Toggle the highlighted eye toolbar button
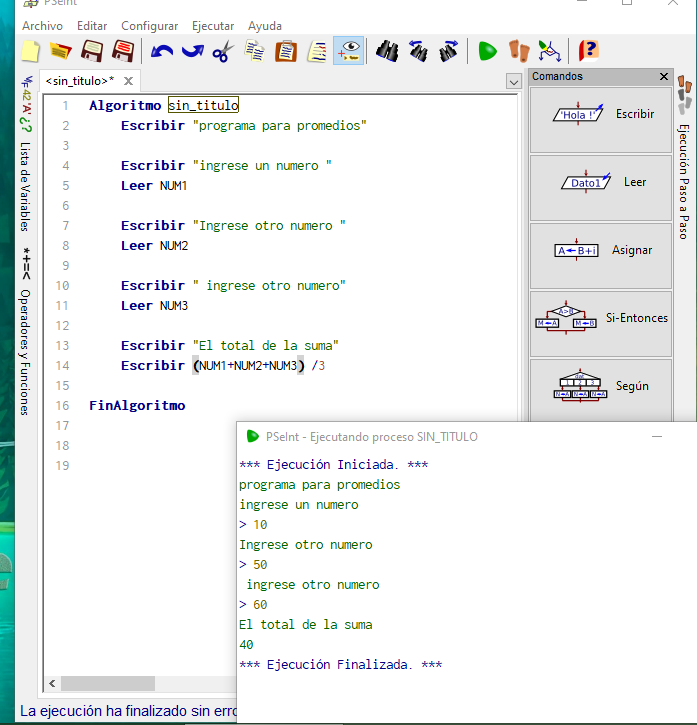Image resolution: width=697 pixels, height=725 pixels. click(348, 51)
